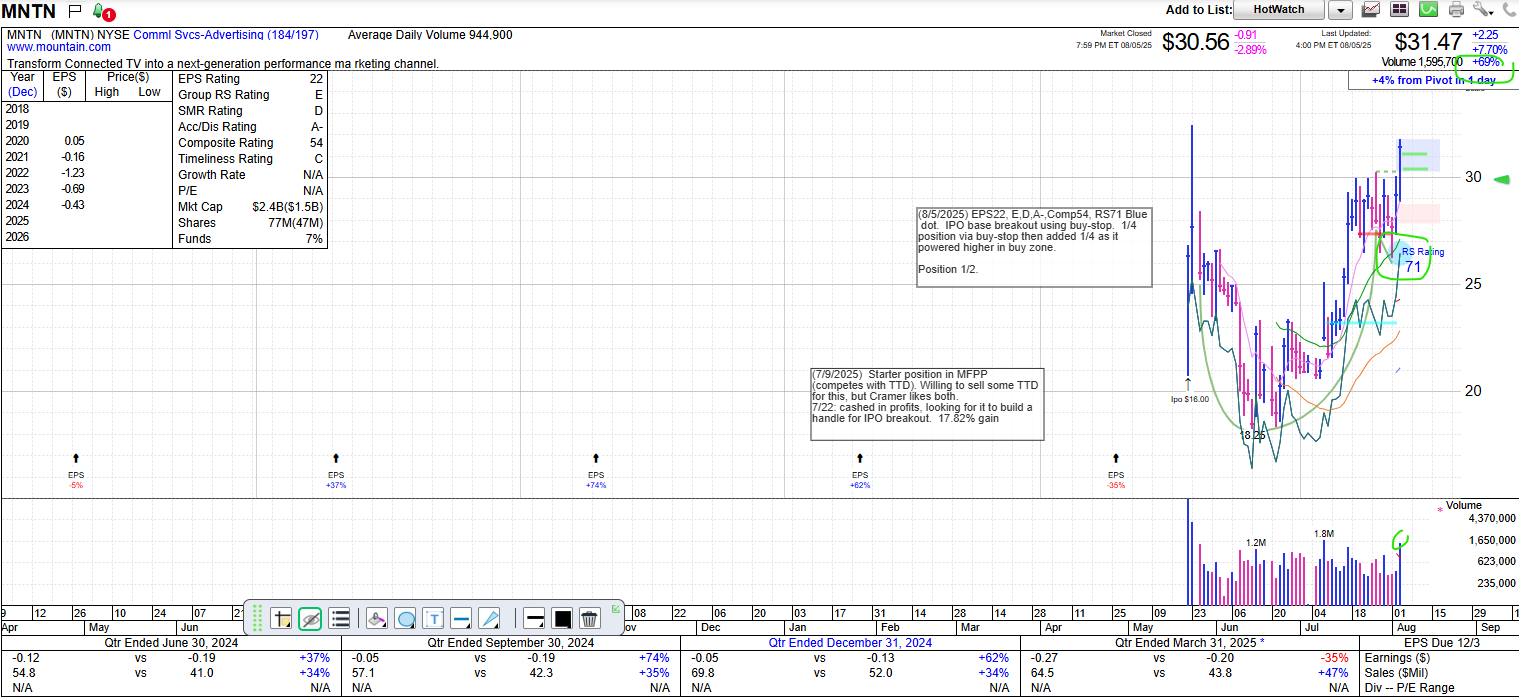
Task: Click the Mkt Cap $2.4B($1.5B) value
Action: click(x=288, y=207)
